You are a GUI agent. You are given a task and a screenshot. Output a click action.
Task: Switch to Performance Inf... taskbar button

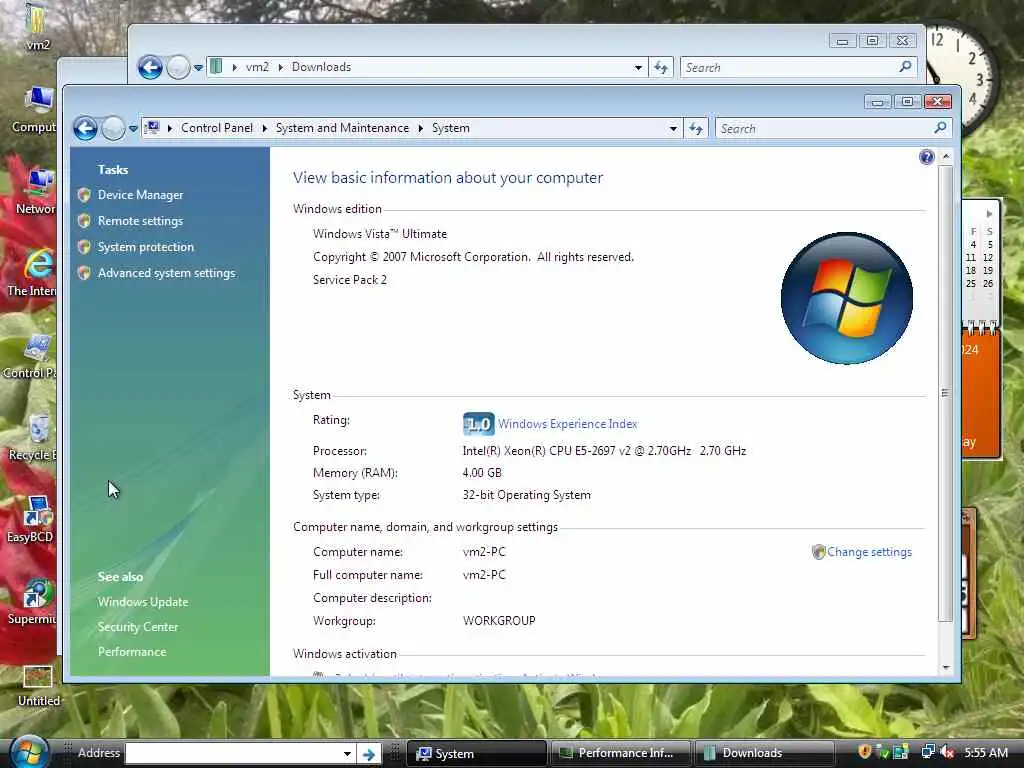[620, 753]
